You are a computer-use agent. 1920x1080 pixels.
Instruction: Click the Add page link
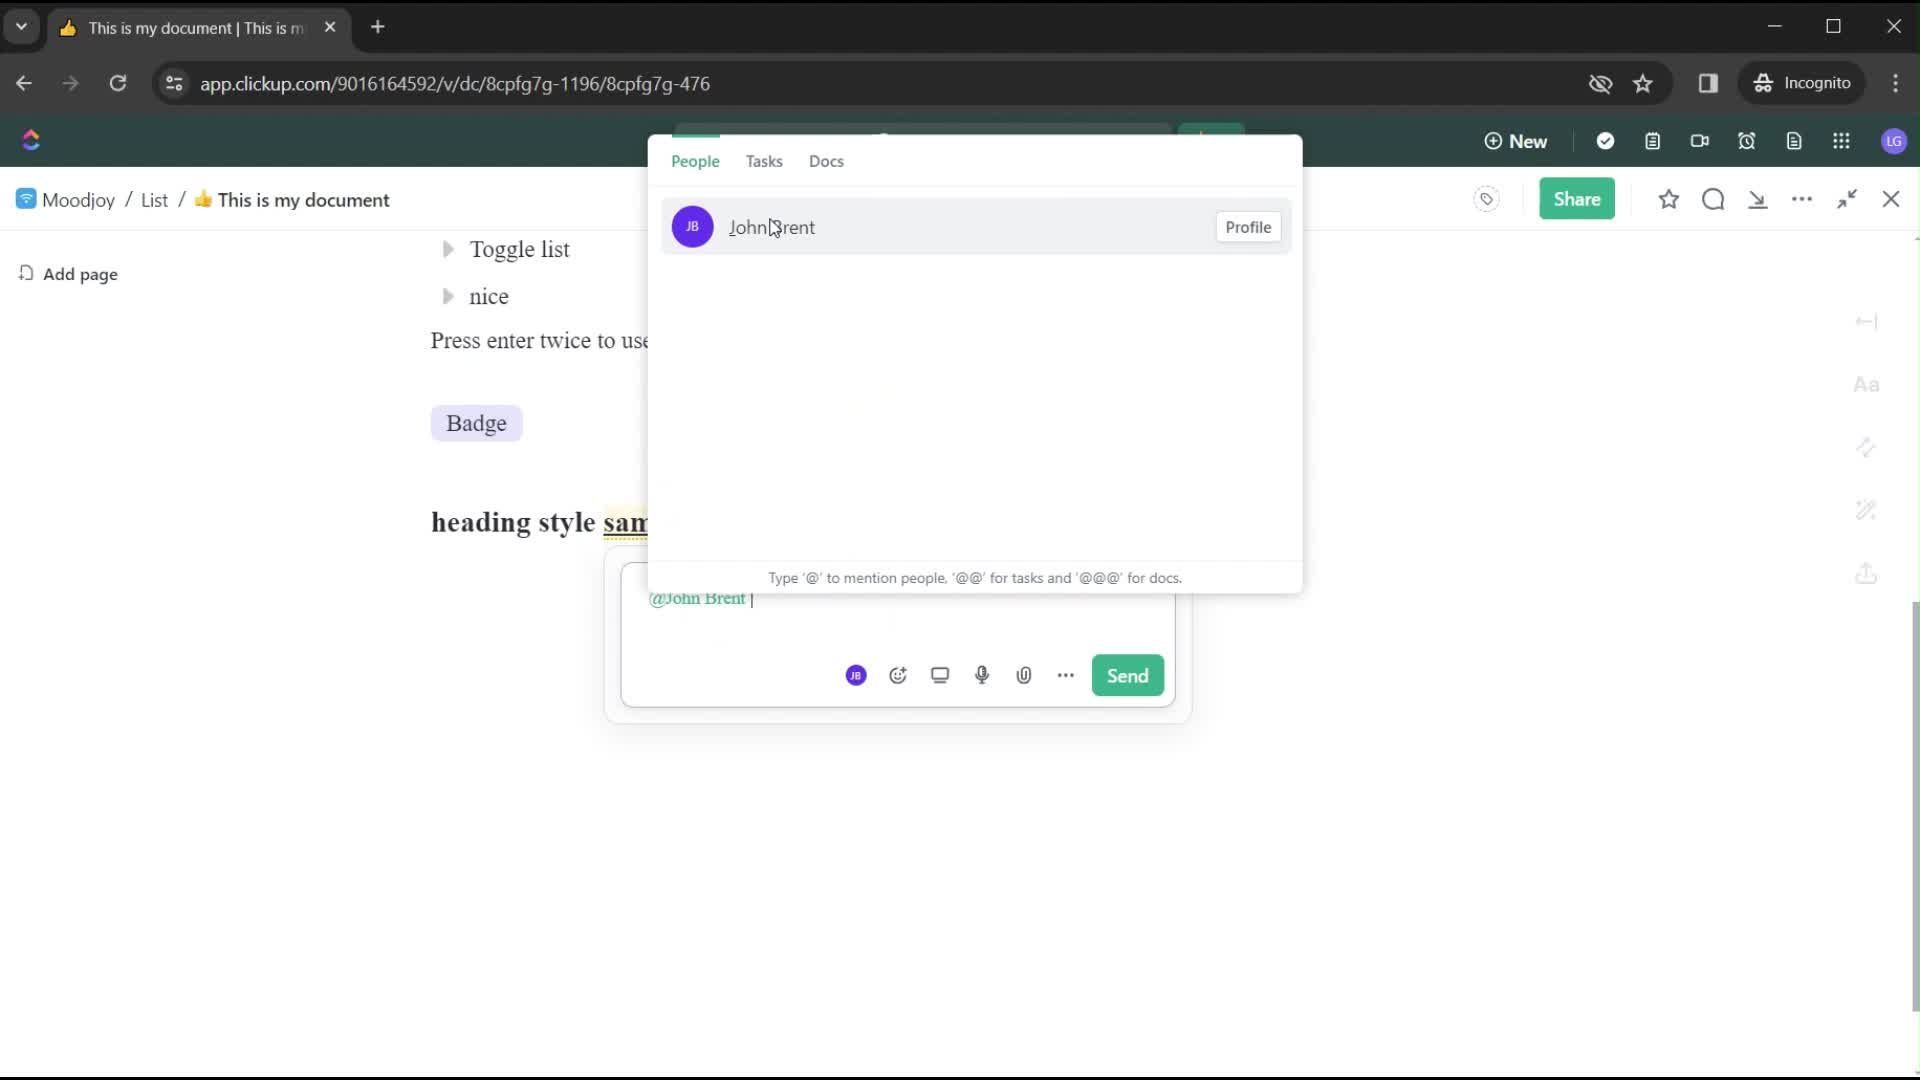coord(80,273)
